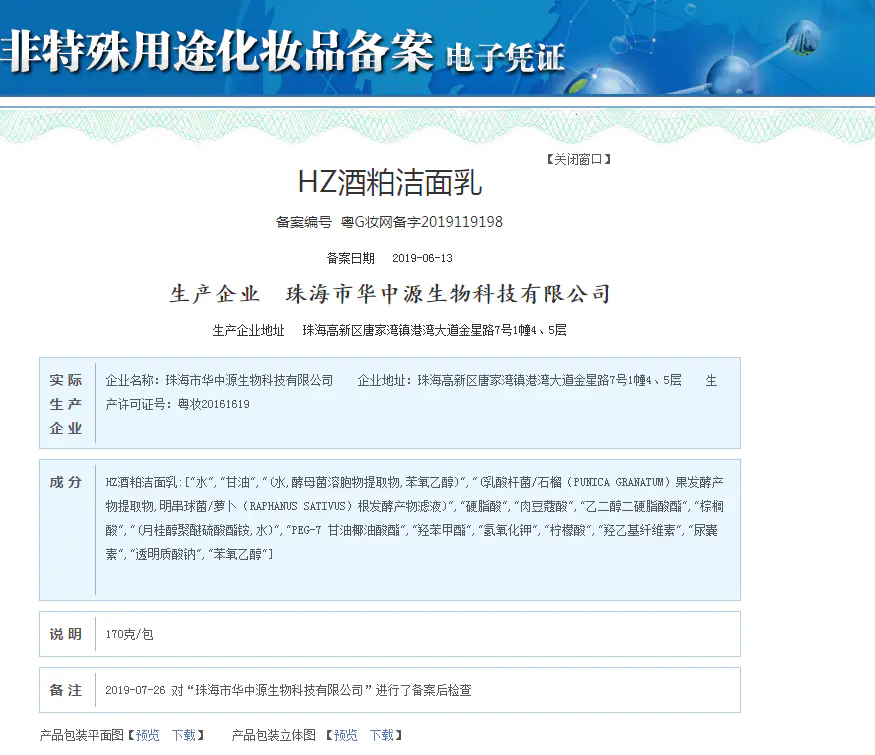Viewport: 875px width, 755px height.
Task: Select the product title HZ酒粕洁面乳
Action: [x=390, y=183]
